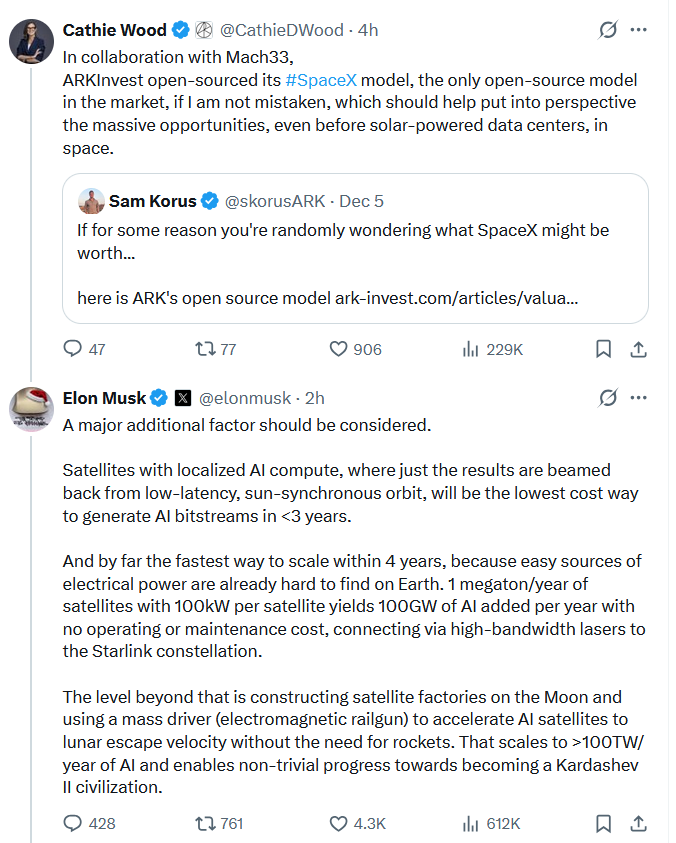Like Cathie Wood's post
Image resolution: width=676 pixels, height=843 pixels.
pyautogui.click(x=337, y=349)
